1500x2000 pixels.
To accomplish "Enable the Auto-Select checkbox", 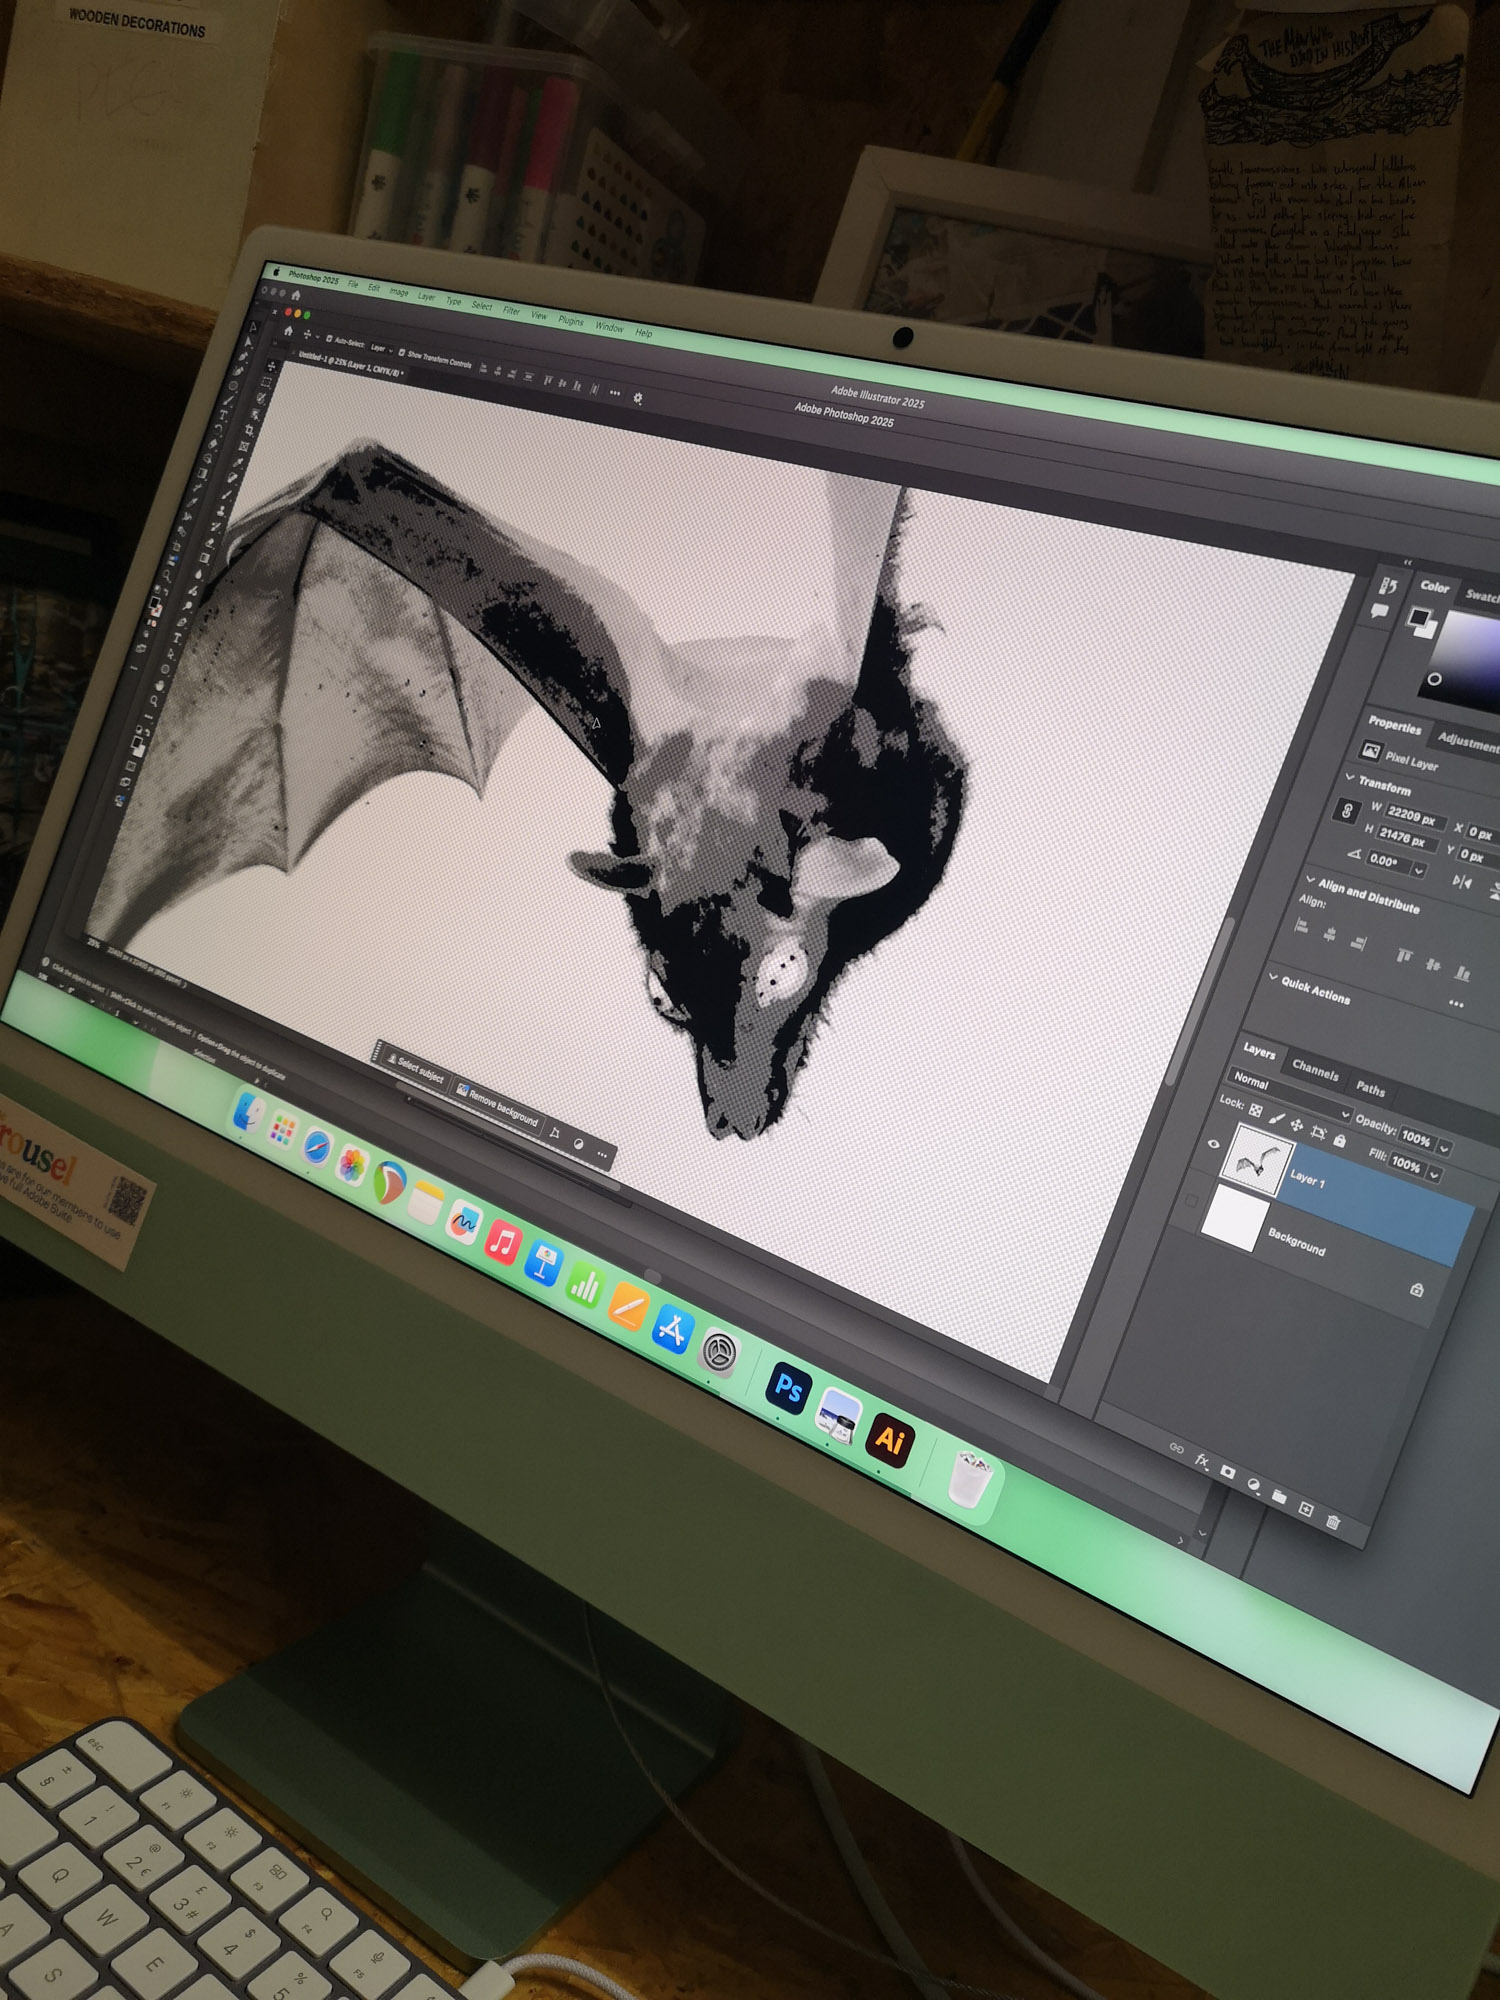I will 329,339.
